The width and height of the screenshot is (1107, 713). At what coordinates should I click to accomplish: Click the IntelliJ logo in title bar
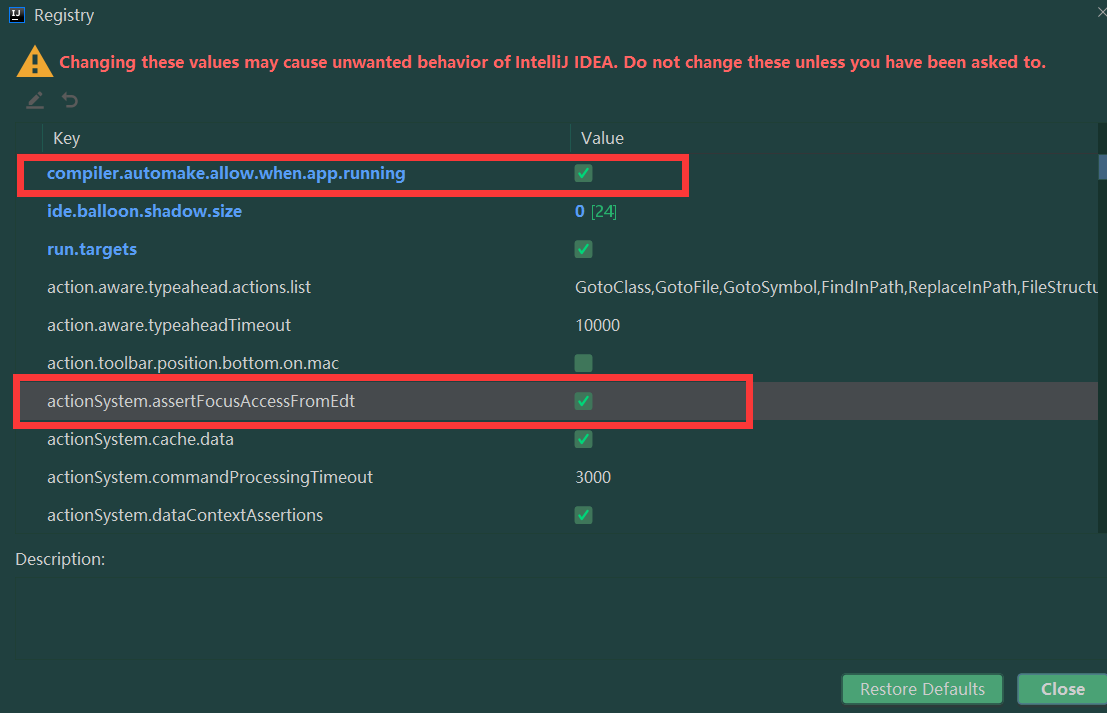(x=17, y=15)
